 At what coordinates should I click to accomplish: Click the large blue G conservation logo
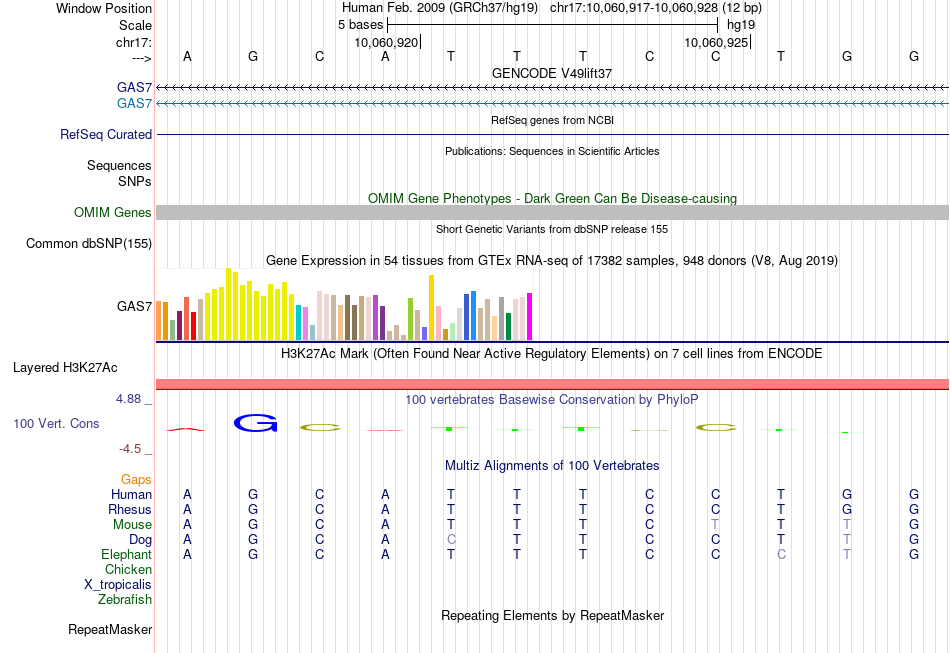click(x=255, y=423)
